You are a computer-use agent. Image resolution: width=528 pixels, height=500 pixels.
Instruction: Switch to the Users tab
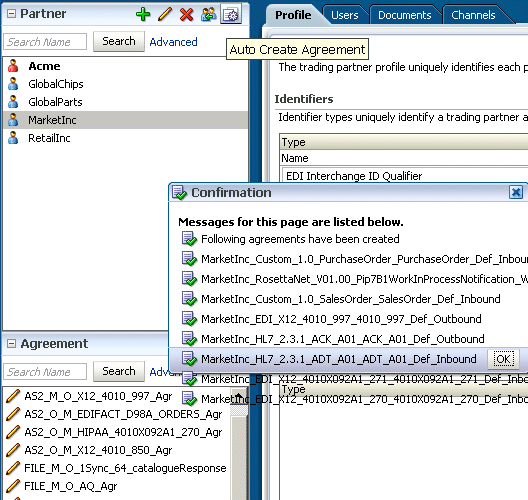(344, 15)
